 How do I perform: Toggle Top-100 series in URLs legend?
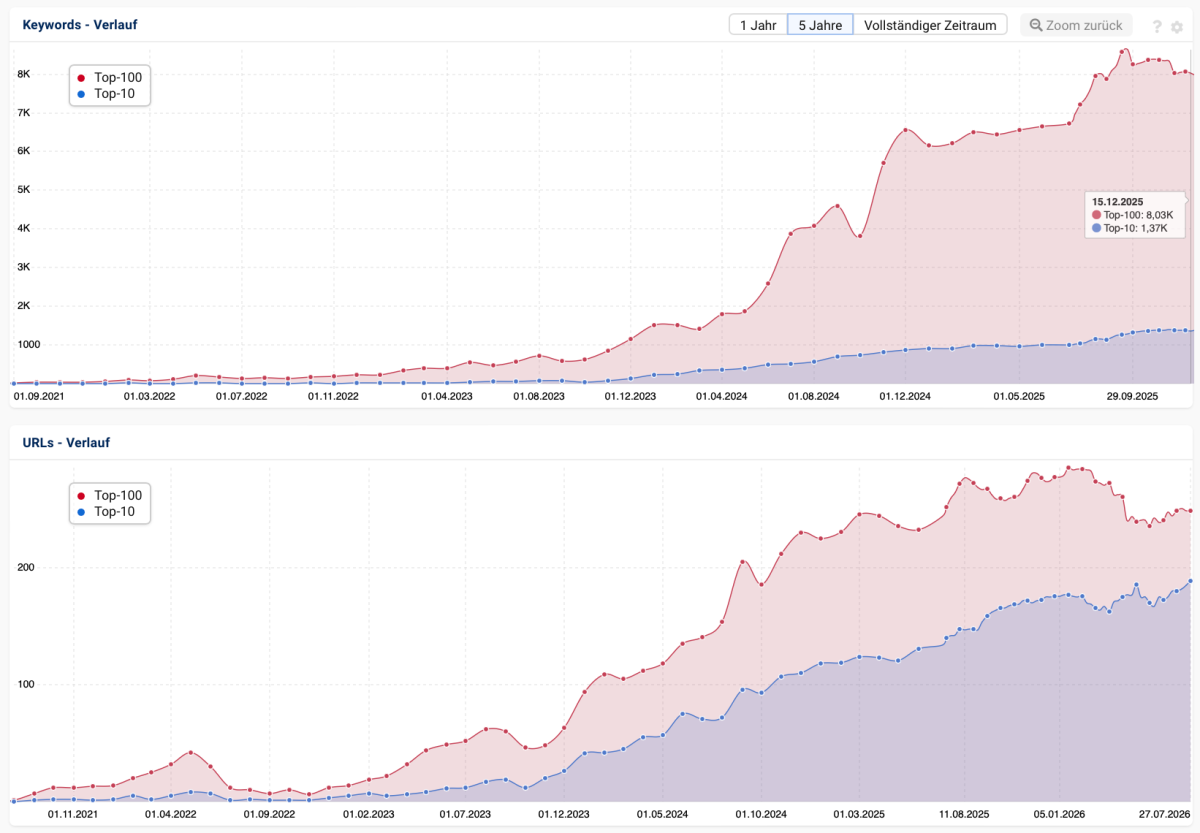pos(109,495)
